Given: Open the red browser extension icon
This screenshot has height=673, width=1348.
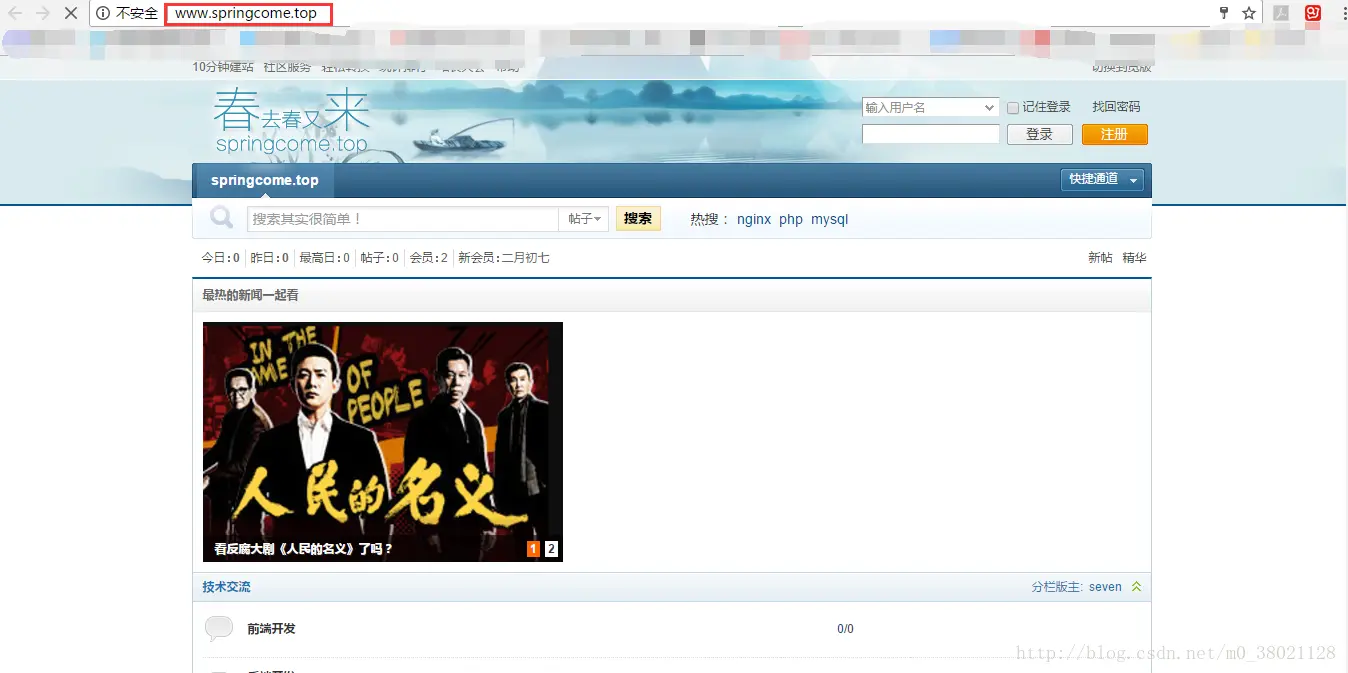Looking at the screenshot, I should tap(1313, 13).
